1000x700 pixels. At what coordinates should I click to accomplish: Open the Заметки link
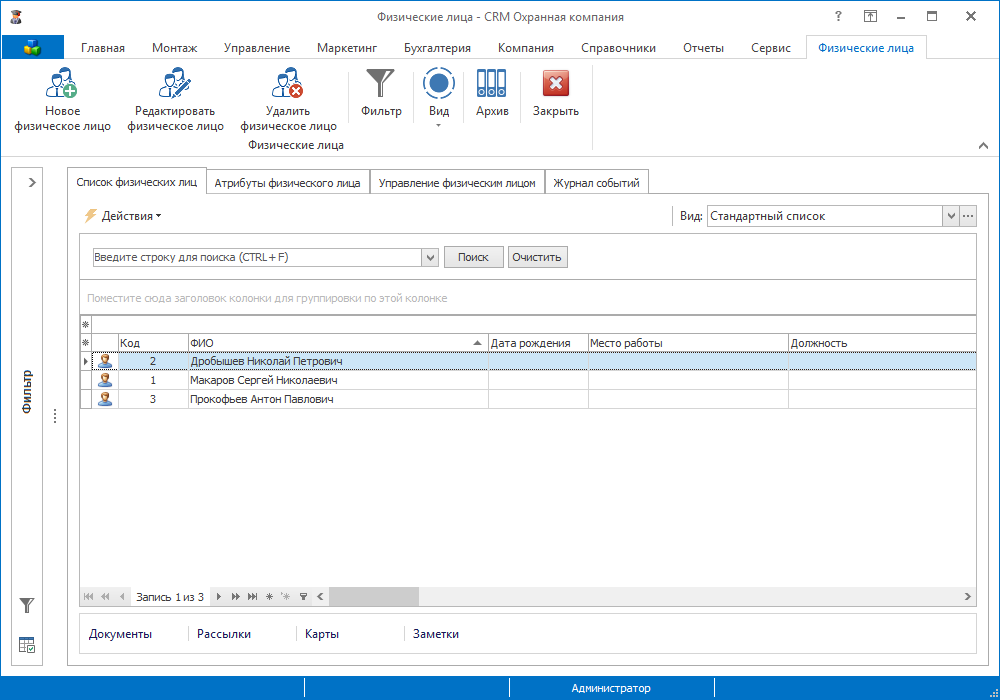[x=436, y=634]
